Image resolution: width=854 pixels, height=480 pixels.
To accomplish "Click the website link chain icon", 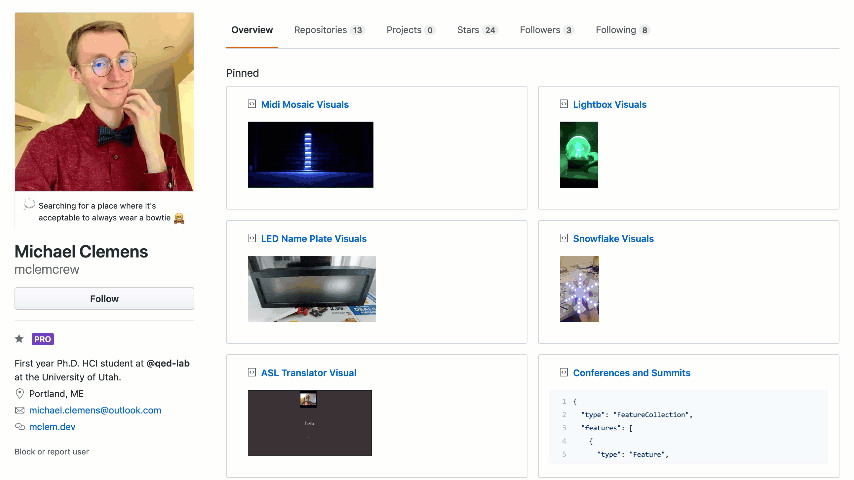I will (x=20, y=427).
